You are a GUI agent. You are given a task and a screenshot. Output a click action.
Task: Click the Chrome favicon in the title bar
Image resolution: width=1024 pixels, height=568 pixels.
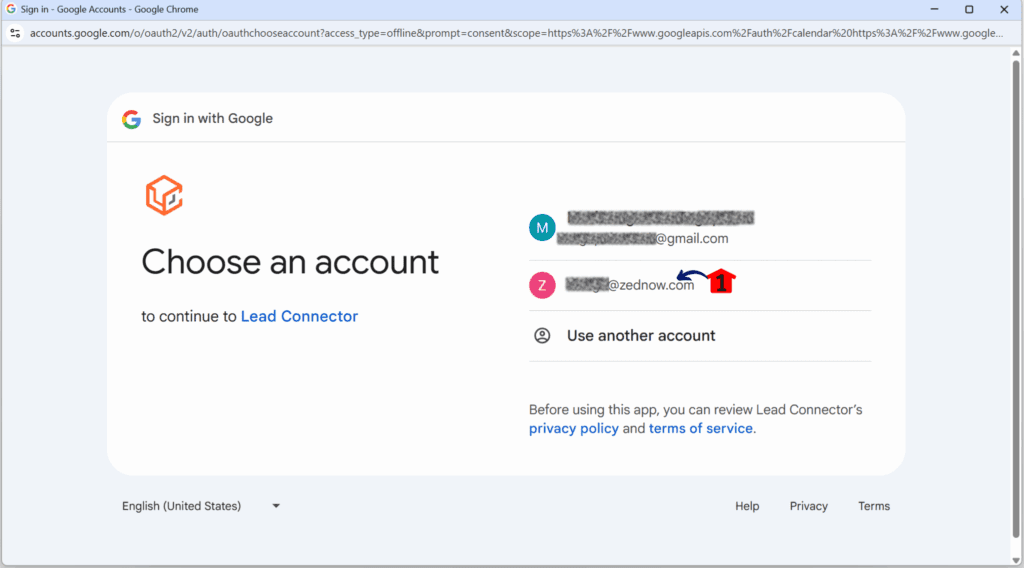pos(10,9)
